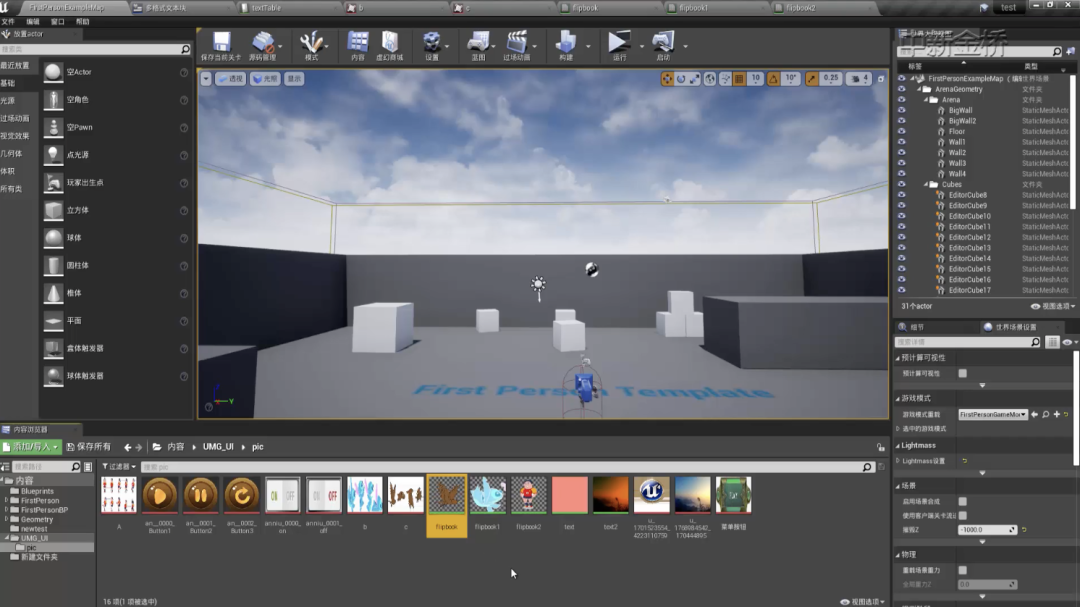Open the FirstPersonGameMode override dropdown
Image resolution: width=1080 pixels, height=607 pixels.
click(x=993, y=415)
